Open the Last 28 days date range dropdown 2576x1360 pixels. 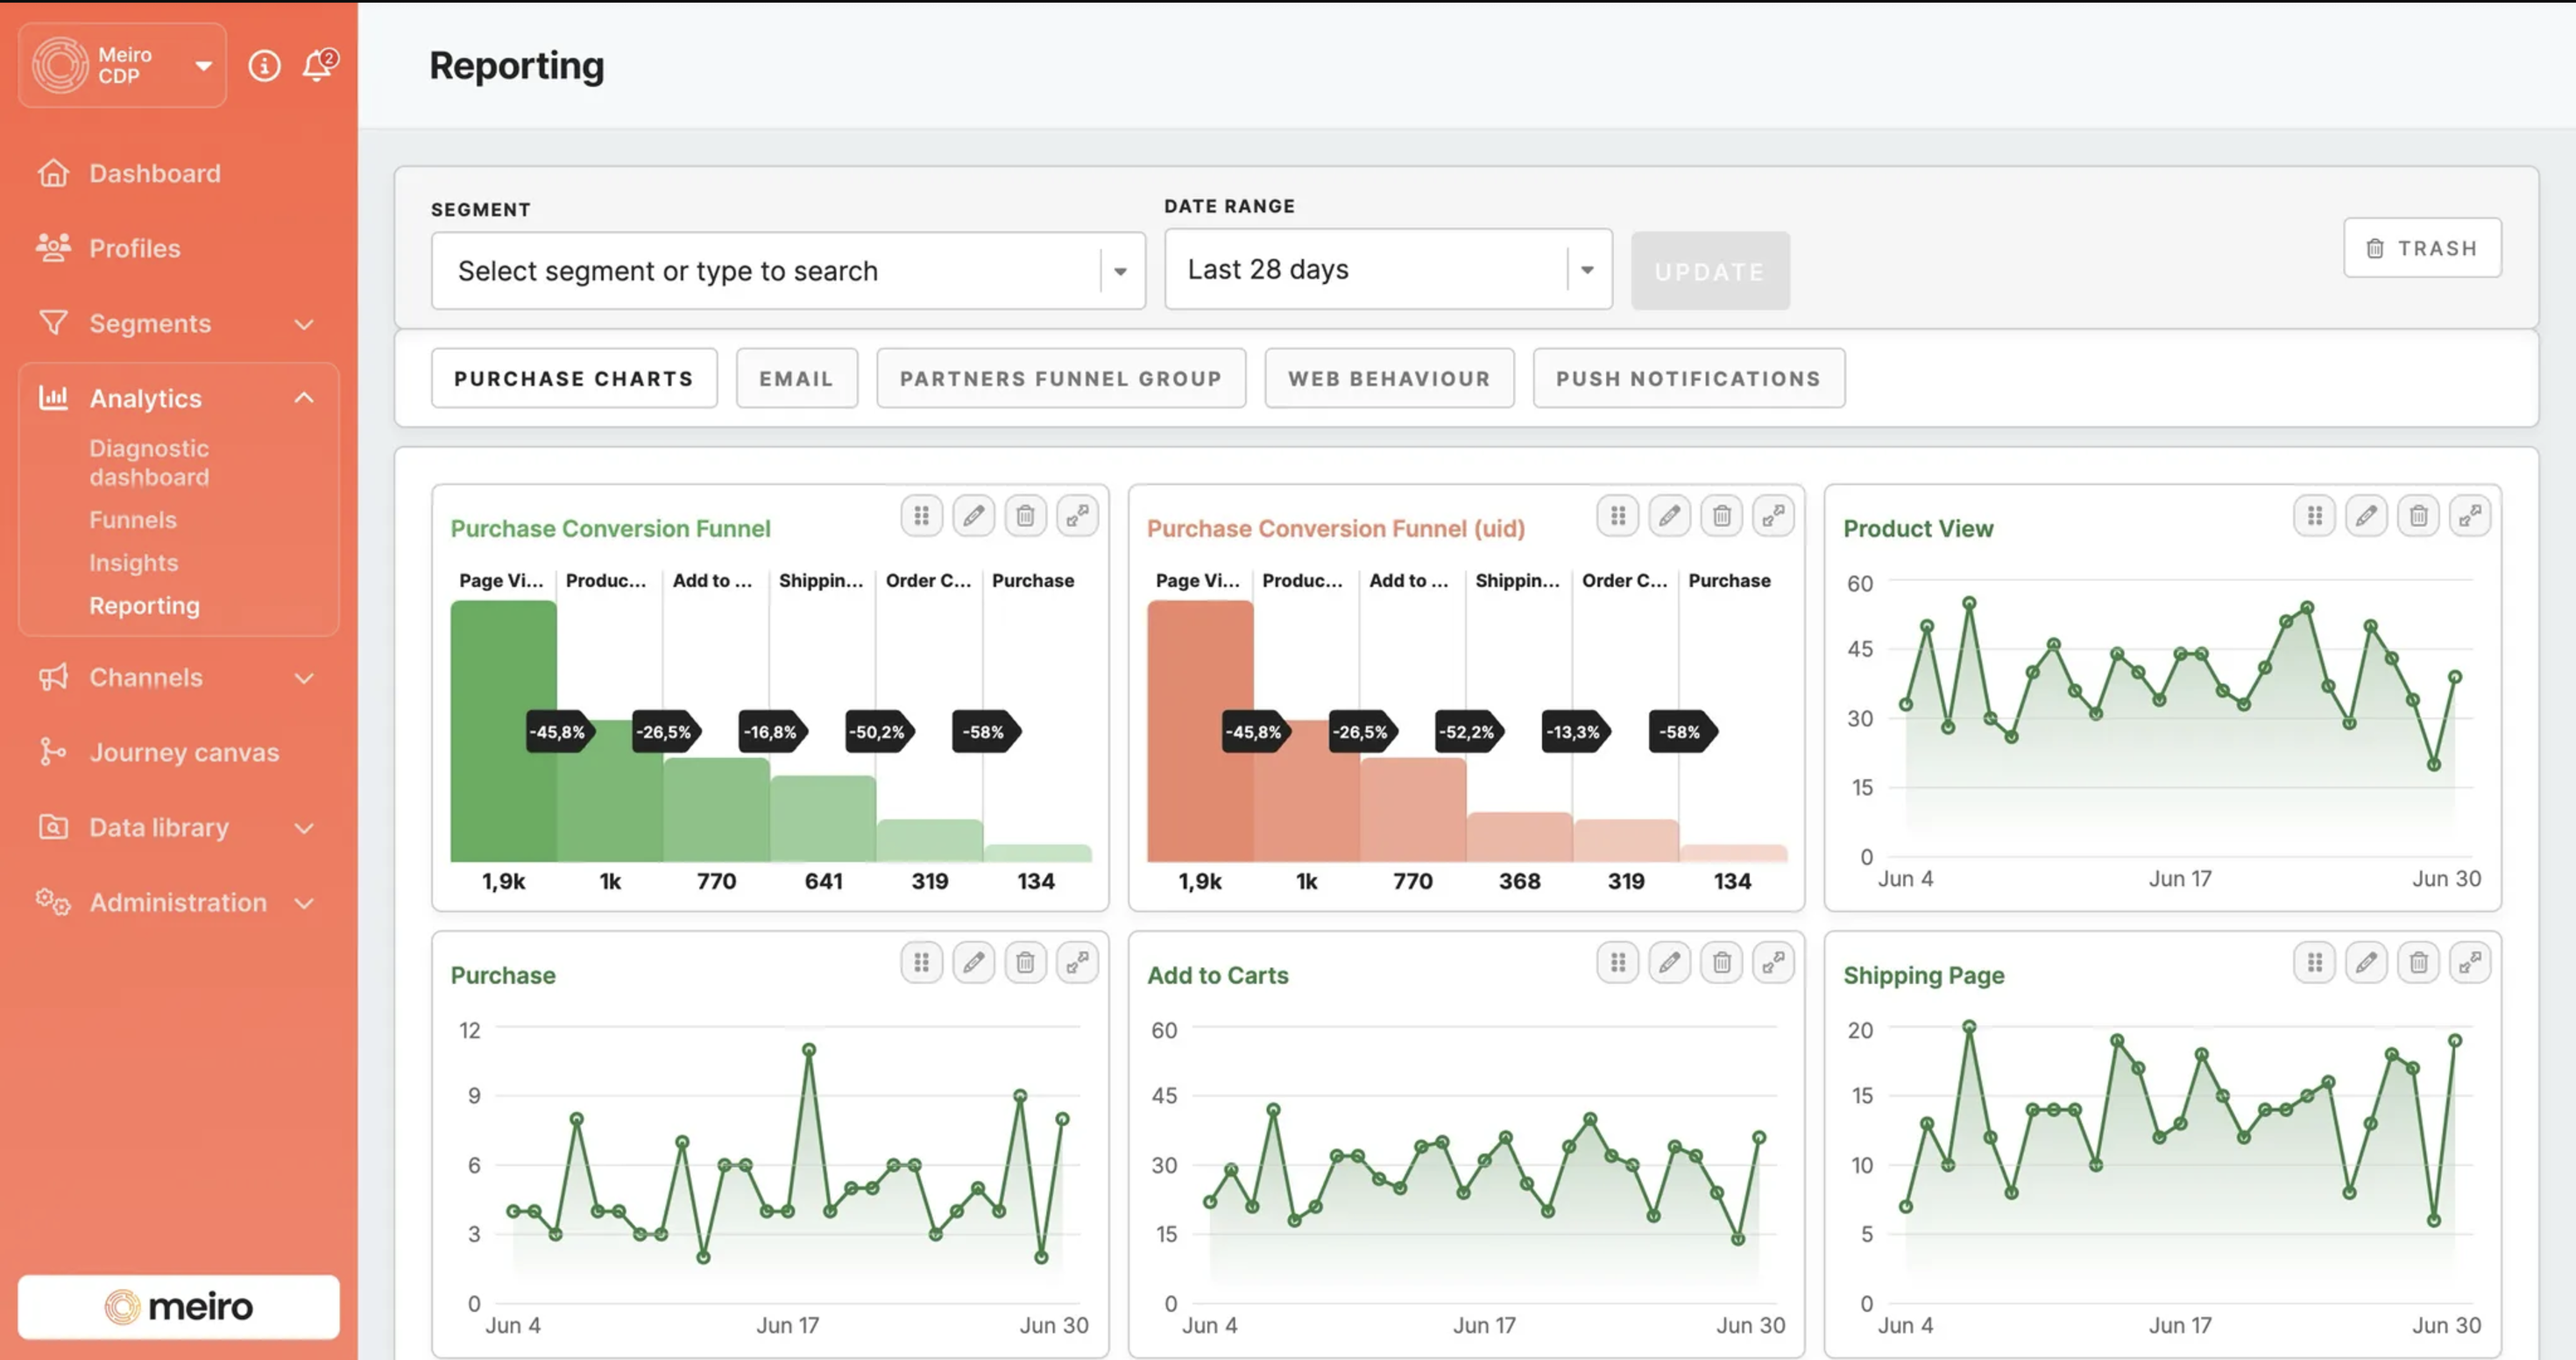point(1586,269)
